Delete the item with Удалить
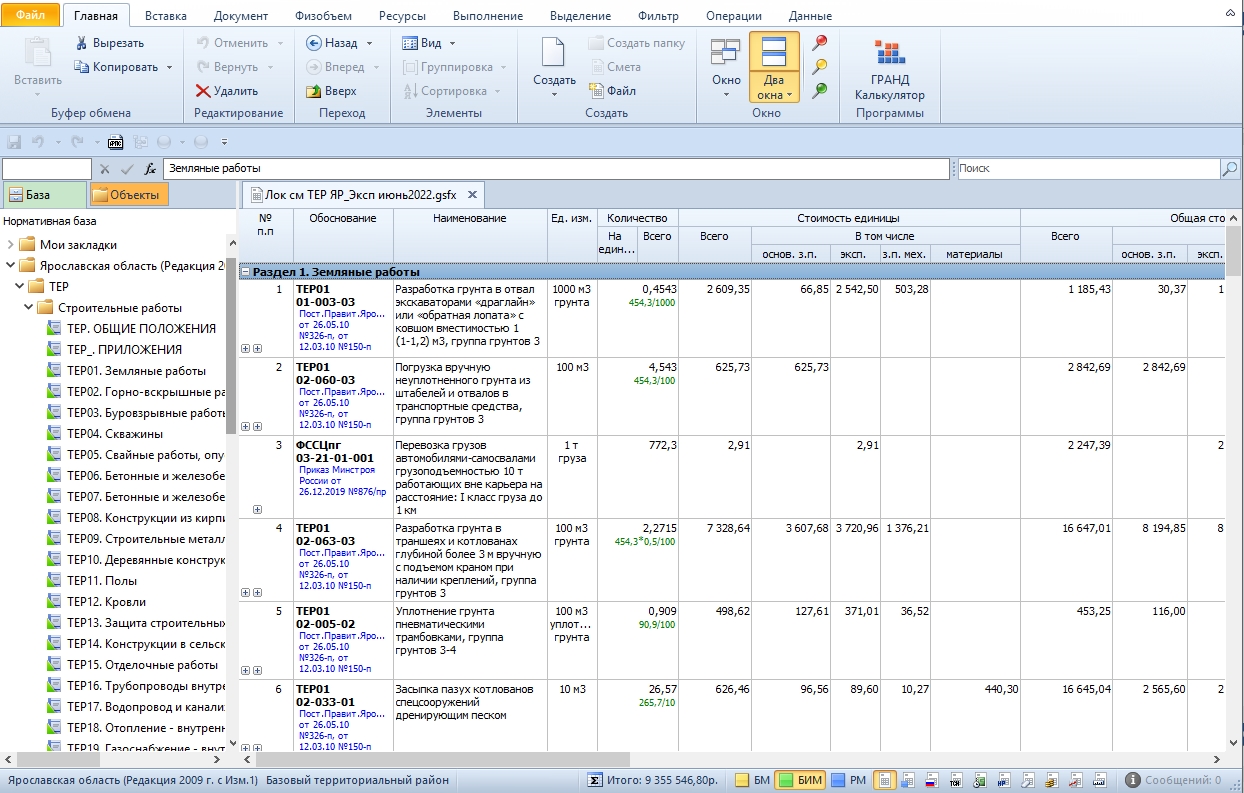The image size is (1244, 793). (x=226, y=91)
